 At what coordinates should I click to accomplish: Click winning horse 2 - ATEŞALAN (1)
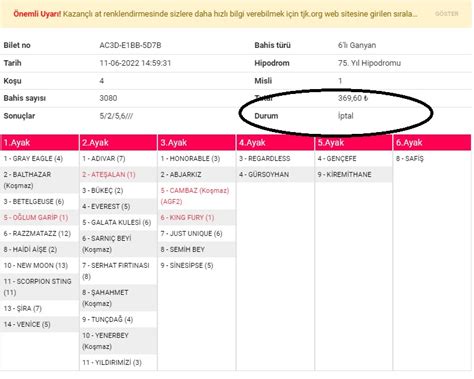118,175
